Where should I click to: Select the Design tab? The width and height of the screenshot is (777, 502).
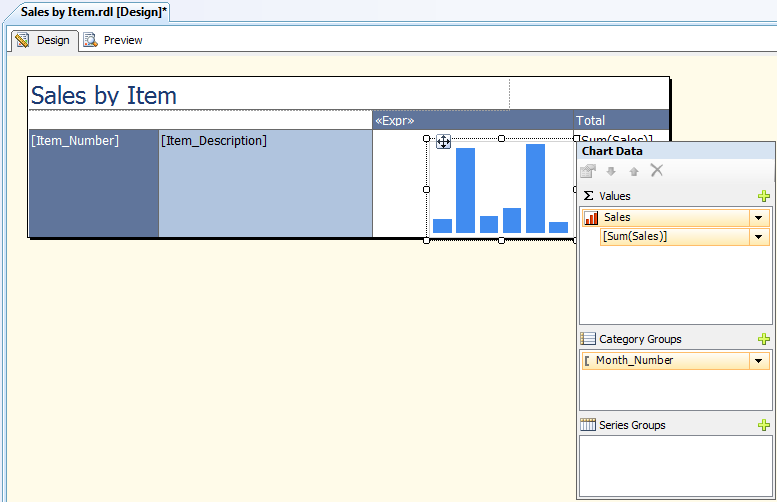(43, 40)
